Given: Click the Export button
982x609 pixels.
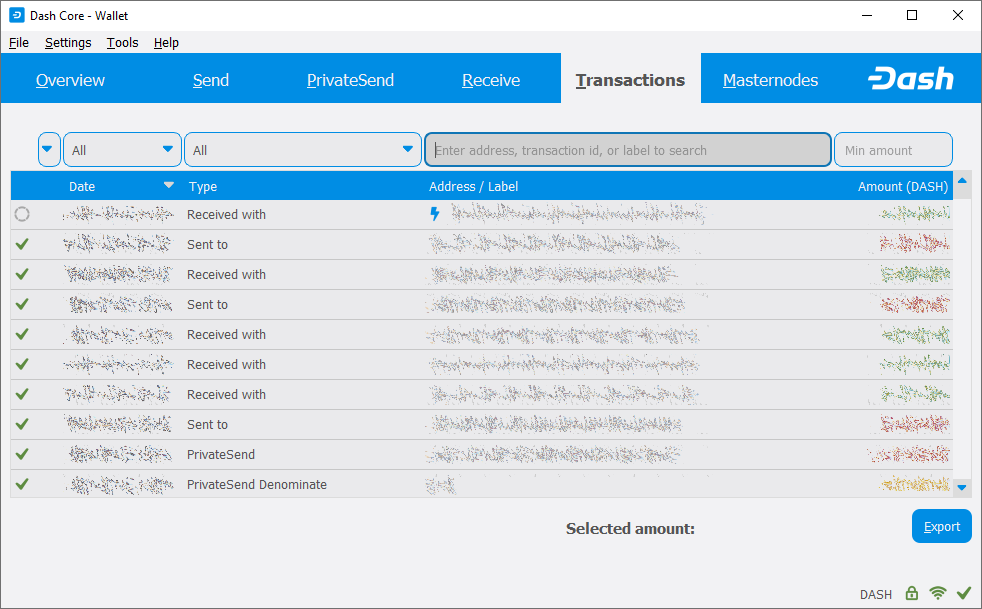Looking at the screenshot, I should pos(941,526).
